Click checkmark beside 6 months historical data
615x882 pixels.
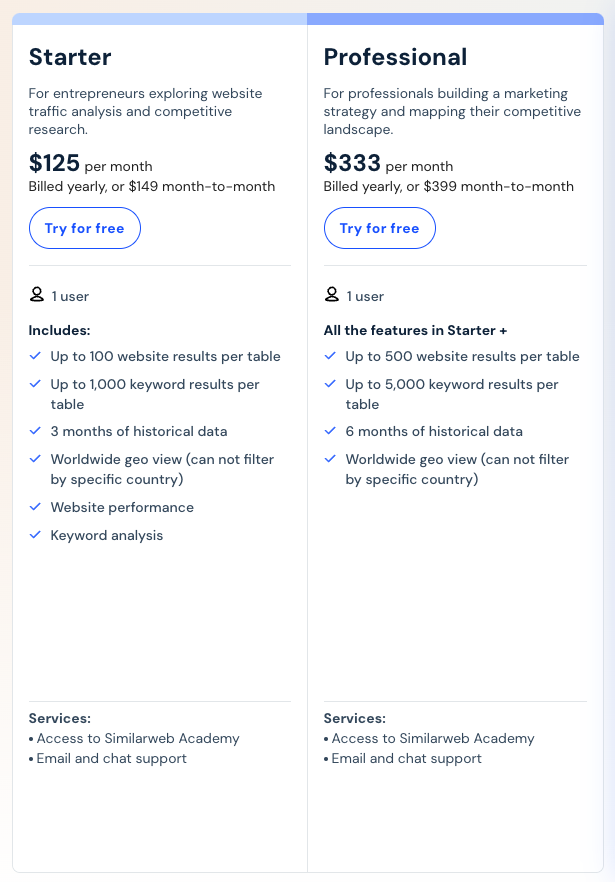(x=331, y=431)
